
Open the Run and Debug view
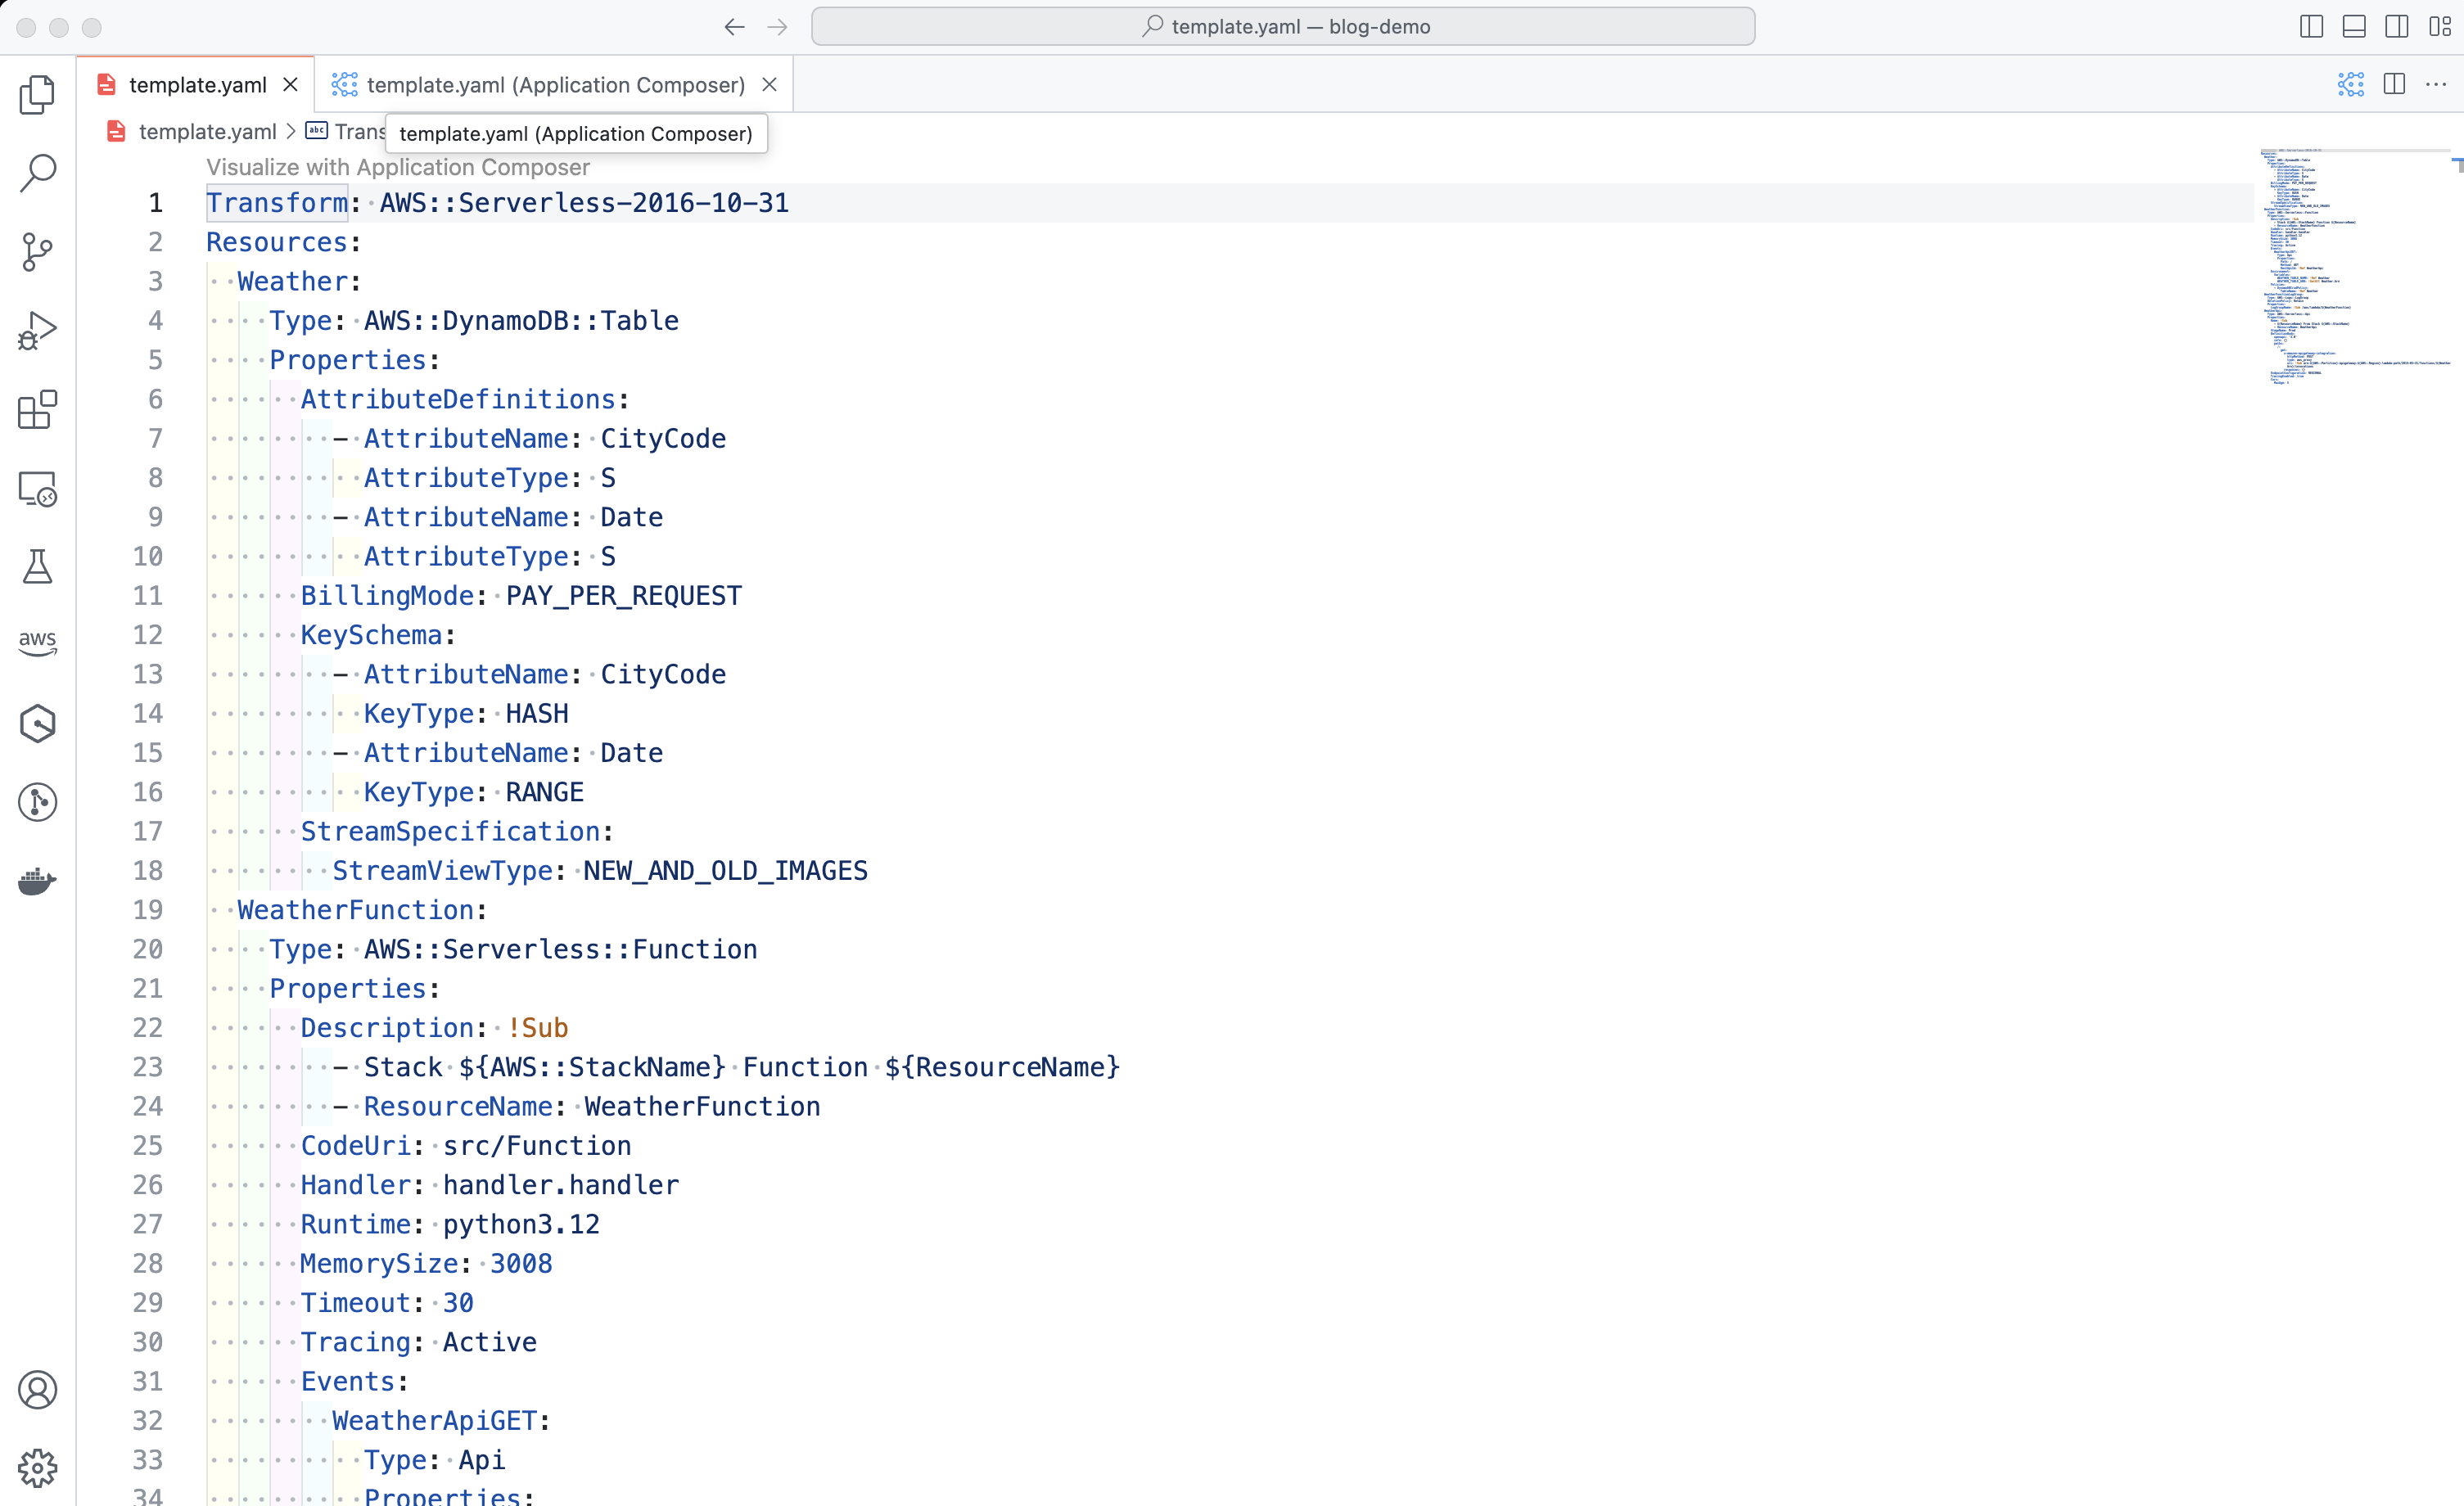tap(37, 330)
